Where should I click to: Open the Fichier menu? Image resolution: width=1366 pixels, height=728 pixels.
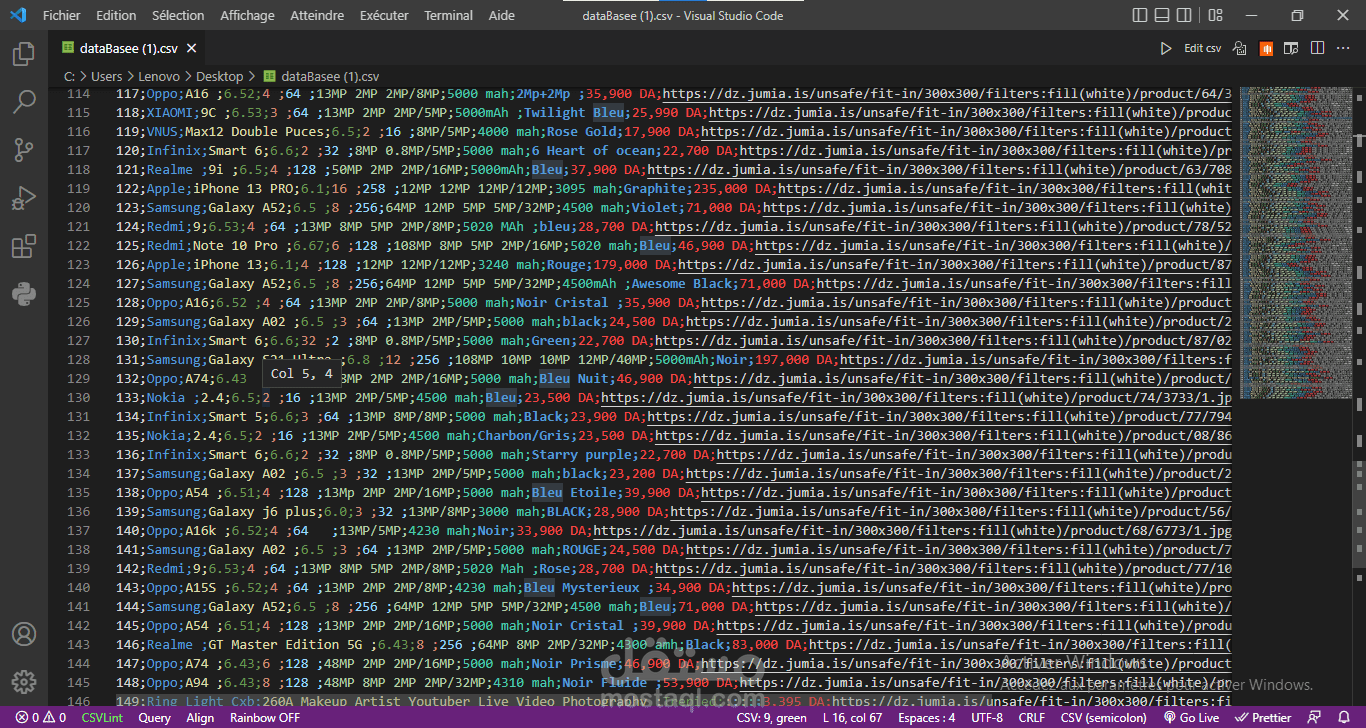pyautogui.click(x=62, y=15)
